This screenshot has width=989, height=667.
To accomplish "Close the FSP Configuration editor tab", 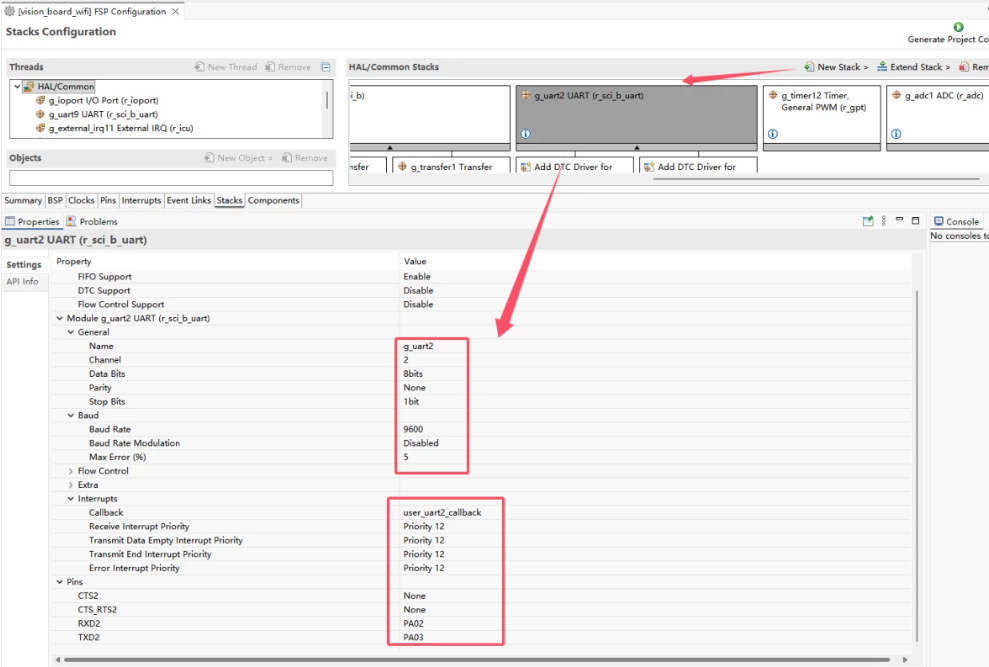I will tap(175, 11).
